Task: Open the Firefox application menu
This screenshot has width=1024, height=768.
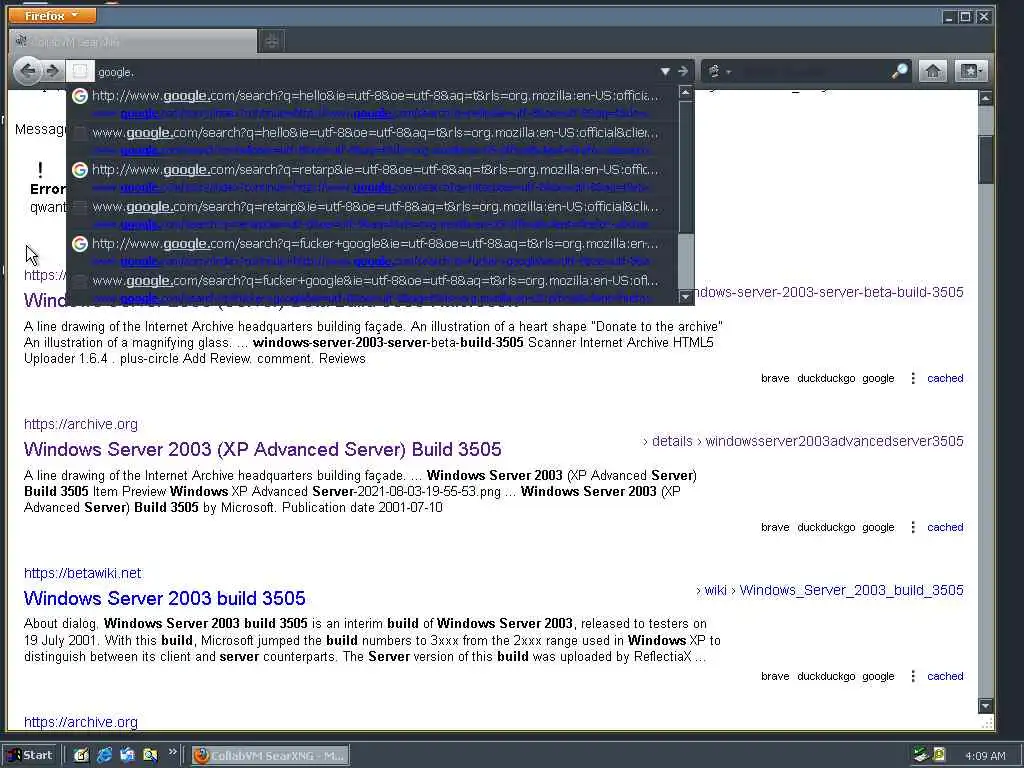Action: point(52,15)
